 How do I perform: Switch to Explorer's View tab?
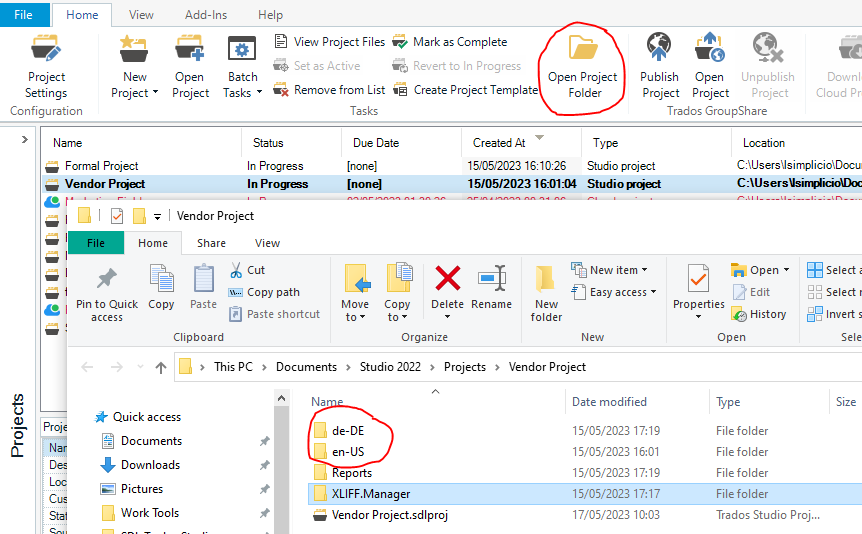click(267, 243)
